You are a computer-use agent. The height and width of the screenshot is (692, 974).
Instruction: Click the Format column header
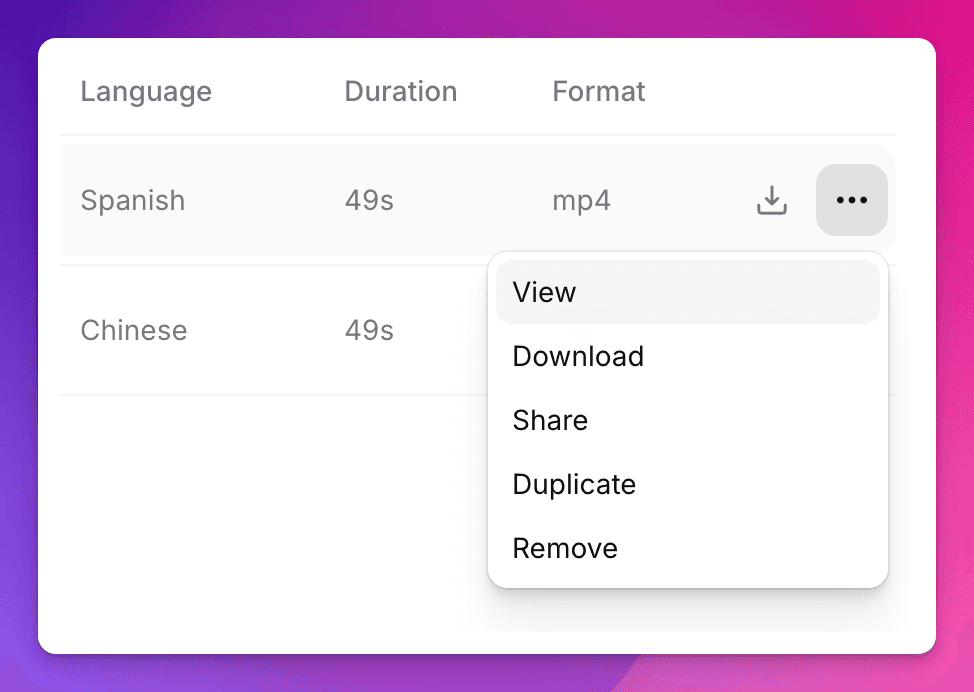point(599,91)
